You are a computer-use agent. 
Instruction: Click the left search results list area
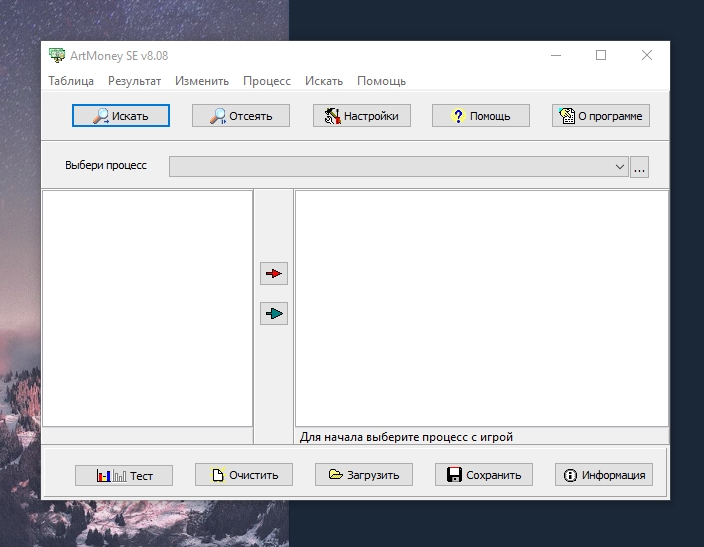pos(147,309)
